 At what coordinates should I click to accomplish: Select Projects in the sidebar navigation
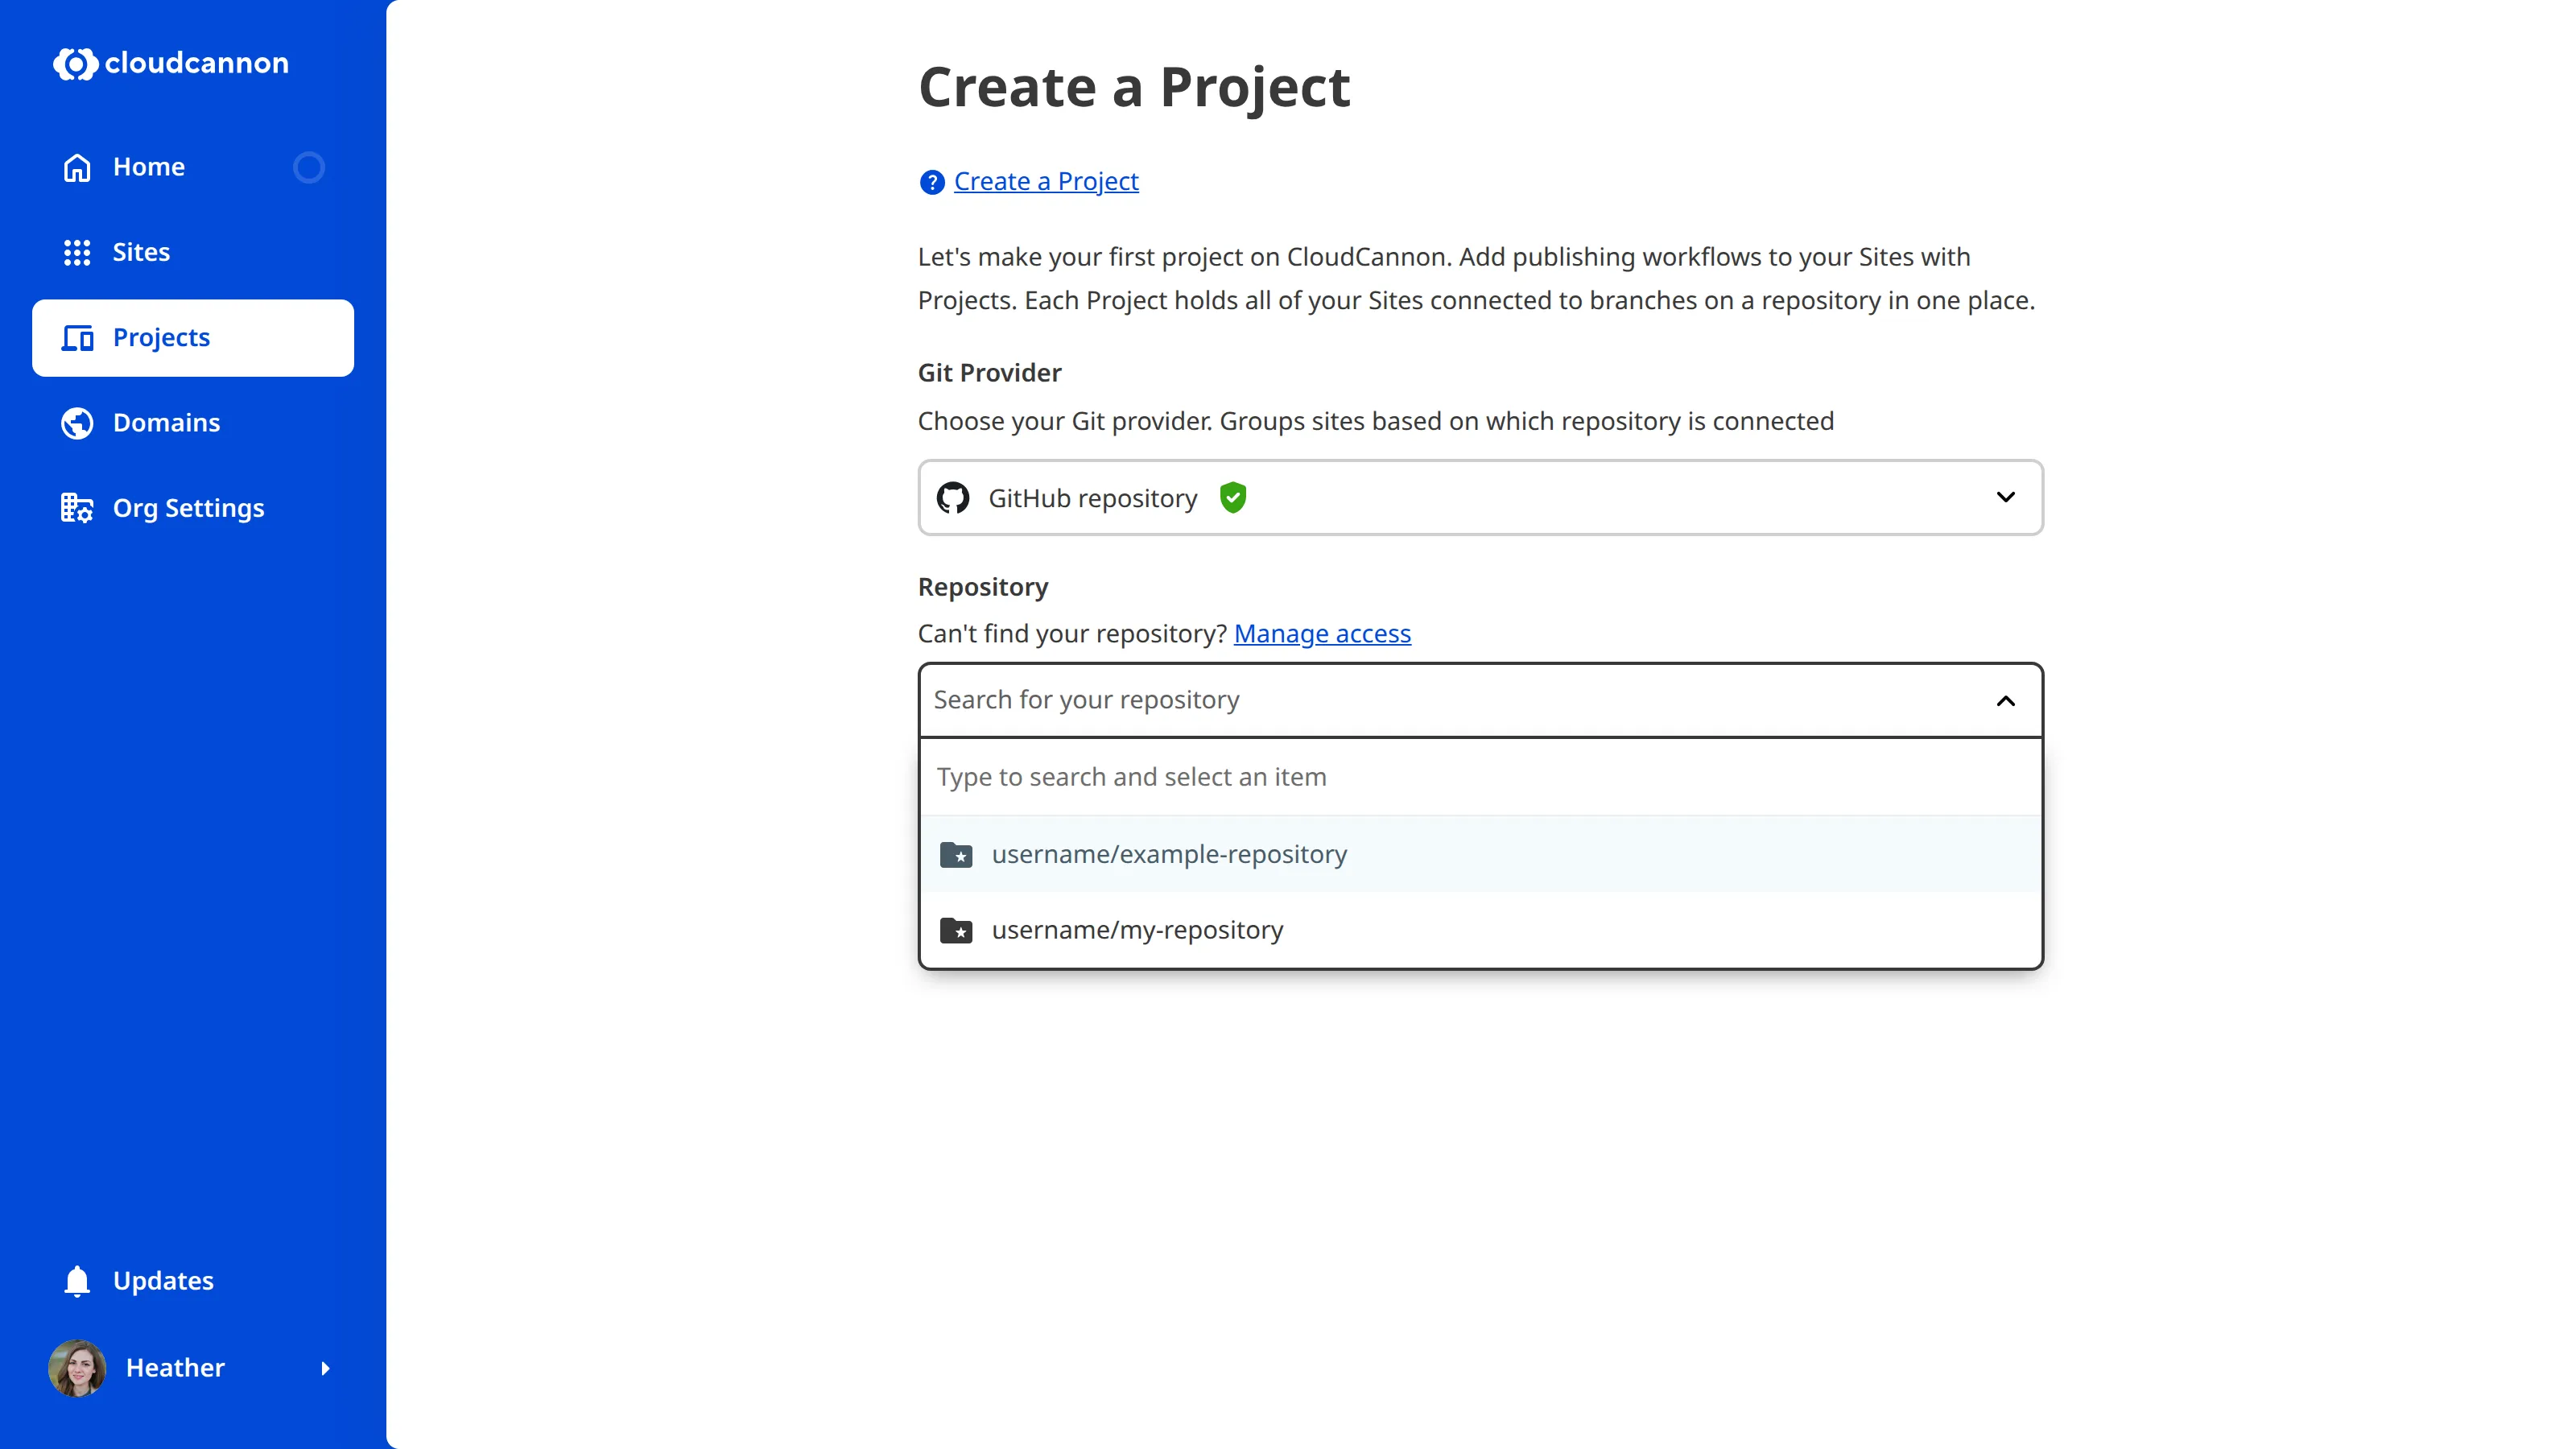point(161,337)
